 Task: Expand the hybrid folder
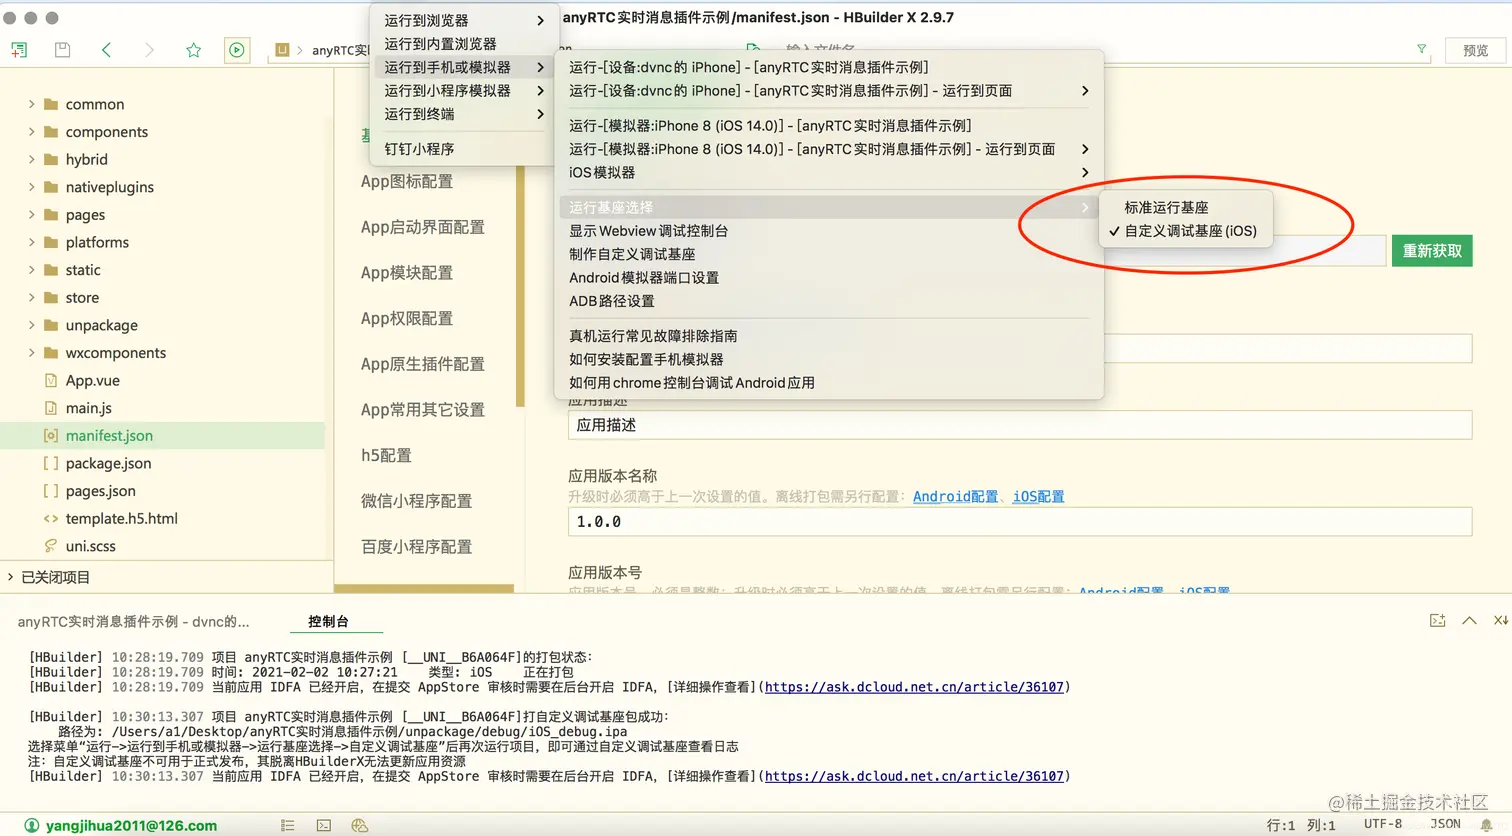[31, 159]
